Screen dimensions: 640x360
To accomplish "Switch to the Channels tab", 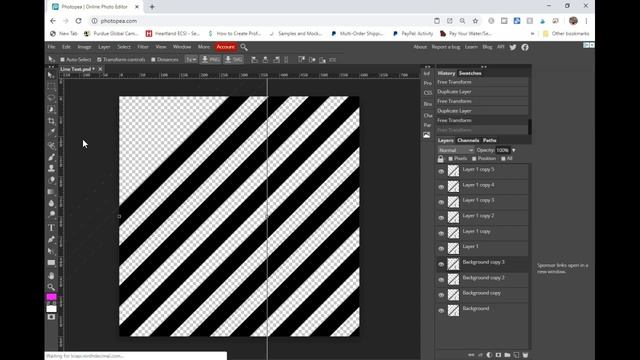I will coord(468,140).
